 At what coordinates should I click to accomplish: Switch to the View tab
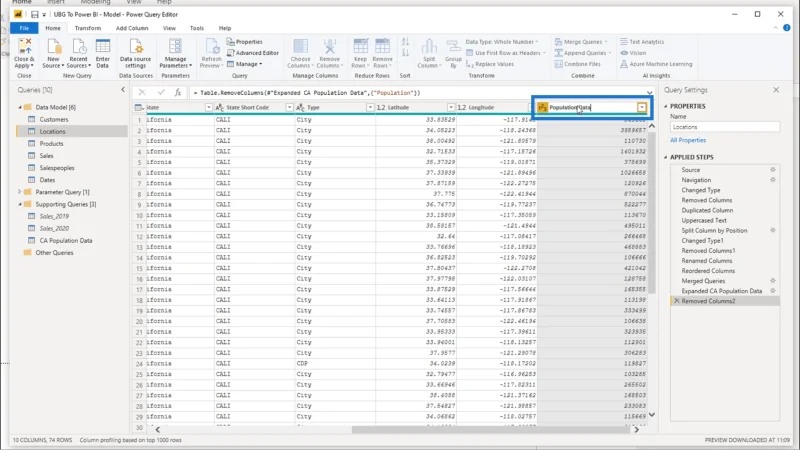[x=169, y=28]
